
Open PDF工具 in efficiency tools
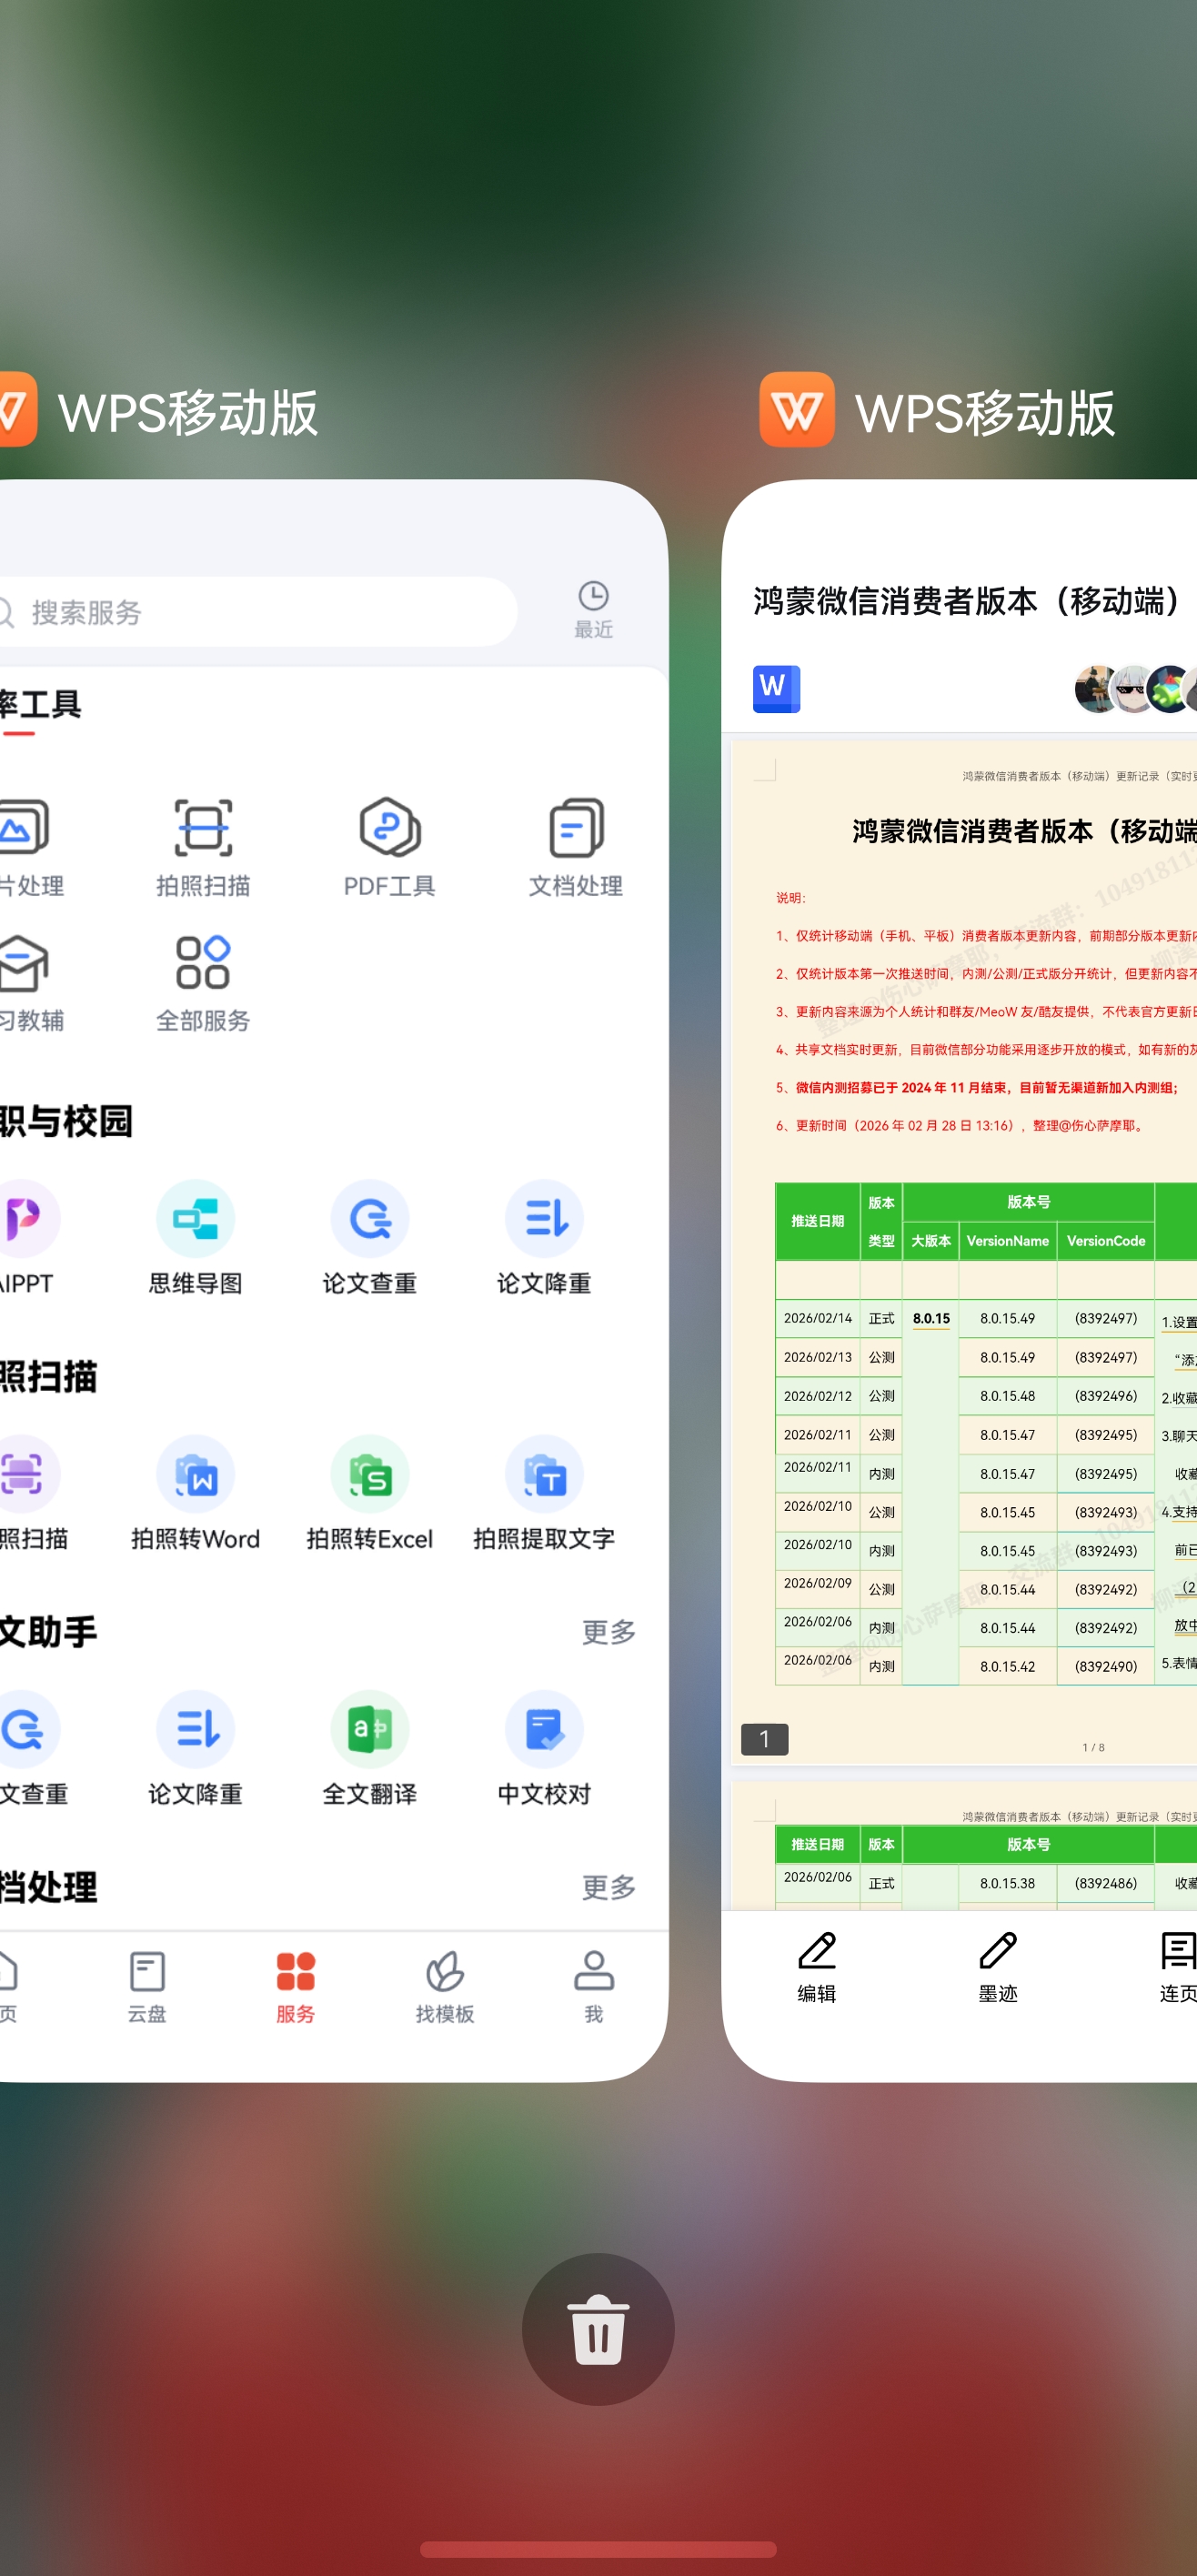coord(389,846)
